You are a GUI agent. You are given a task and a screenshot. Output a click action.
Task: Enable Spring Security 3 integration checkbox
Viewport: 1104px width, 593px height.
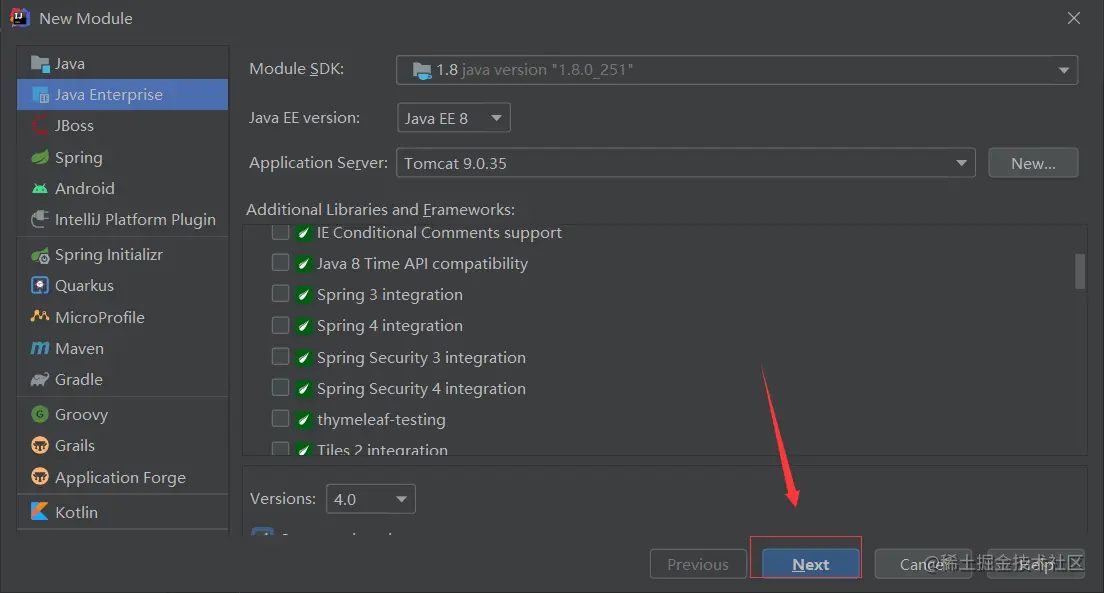[x=280, y=356]
